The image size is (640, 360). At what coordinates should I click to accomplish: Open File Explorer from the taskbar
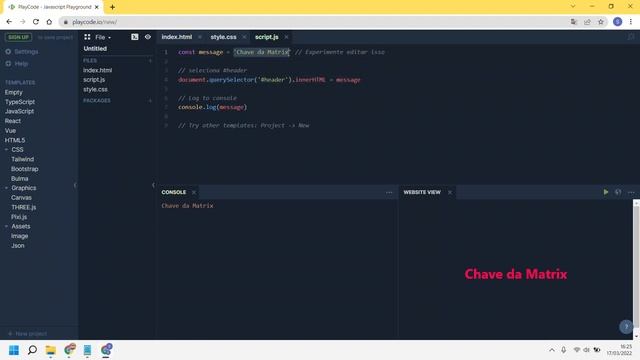pyautogui.click(x=51, y=350)
